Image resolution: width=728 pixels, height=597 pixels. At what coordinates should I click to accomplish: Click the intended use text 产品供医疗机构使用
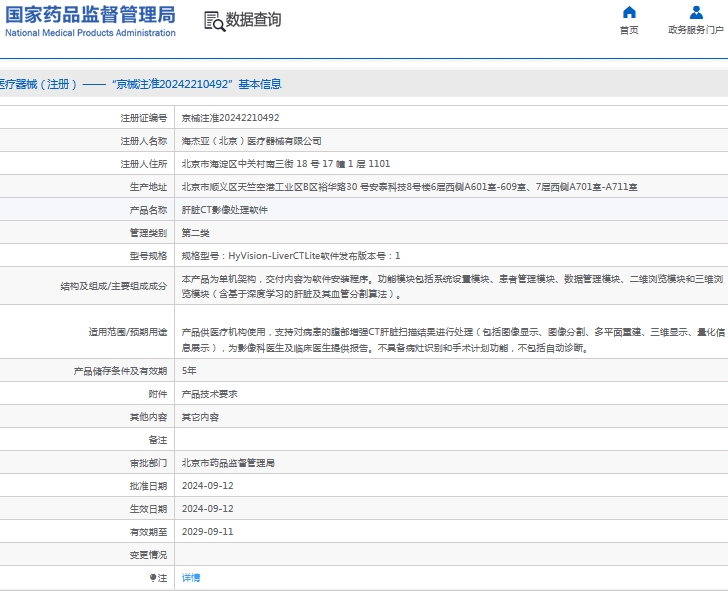453,340
